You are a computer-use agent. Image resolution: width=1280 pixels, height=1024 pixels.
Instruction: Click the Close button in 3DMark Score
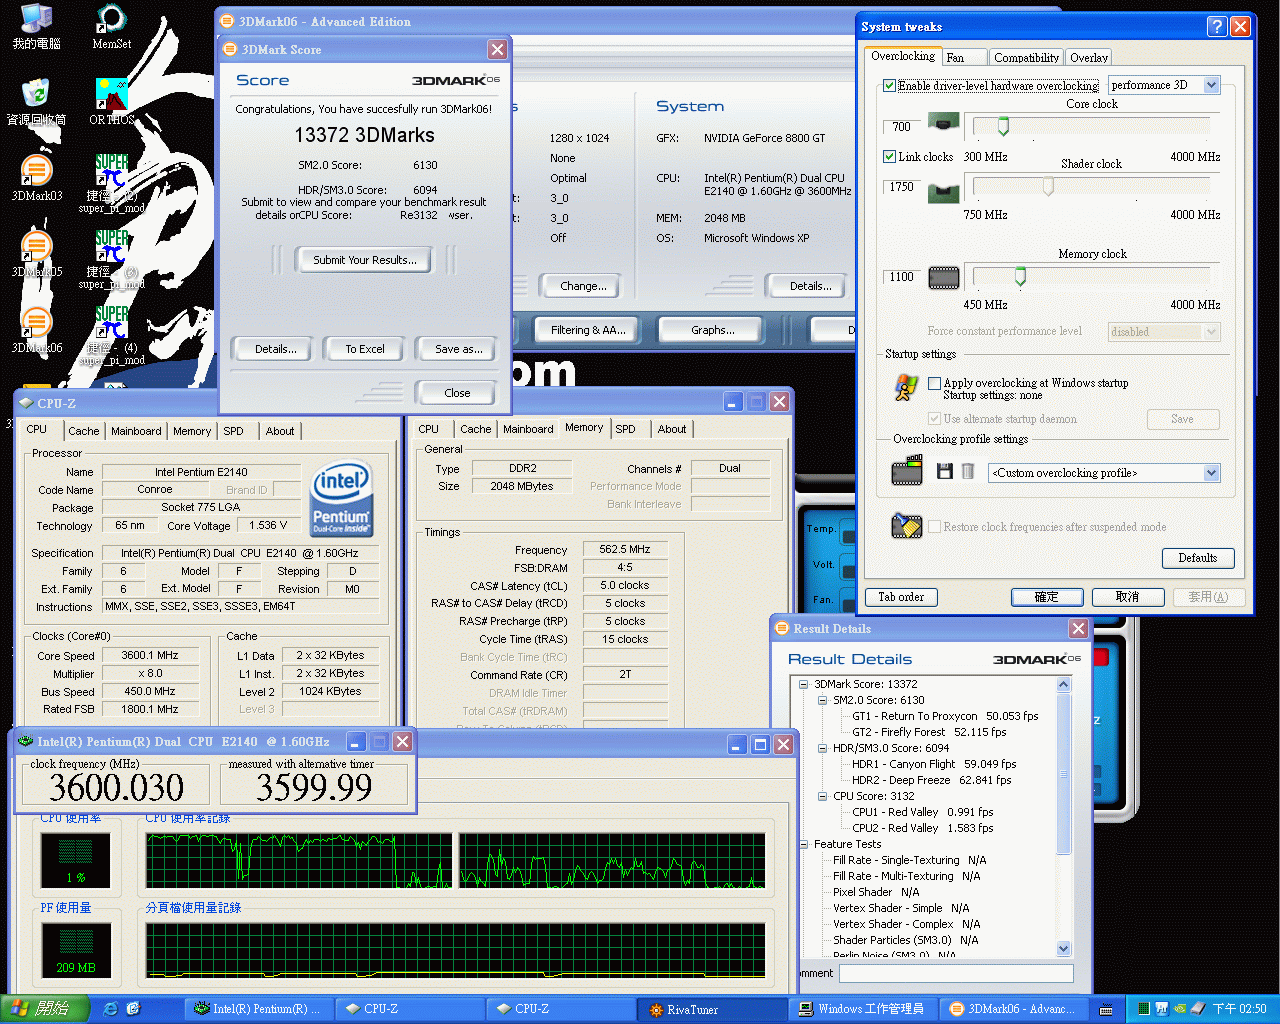click(x=457, y=393)
